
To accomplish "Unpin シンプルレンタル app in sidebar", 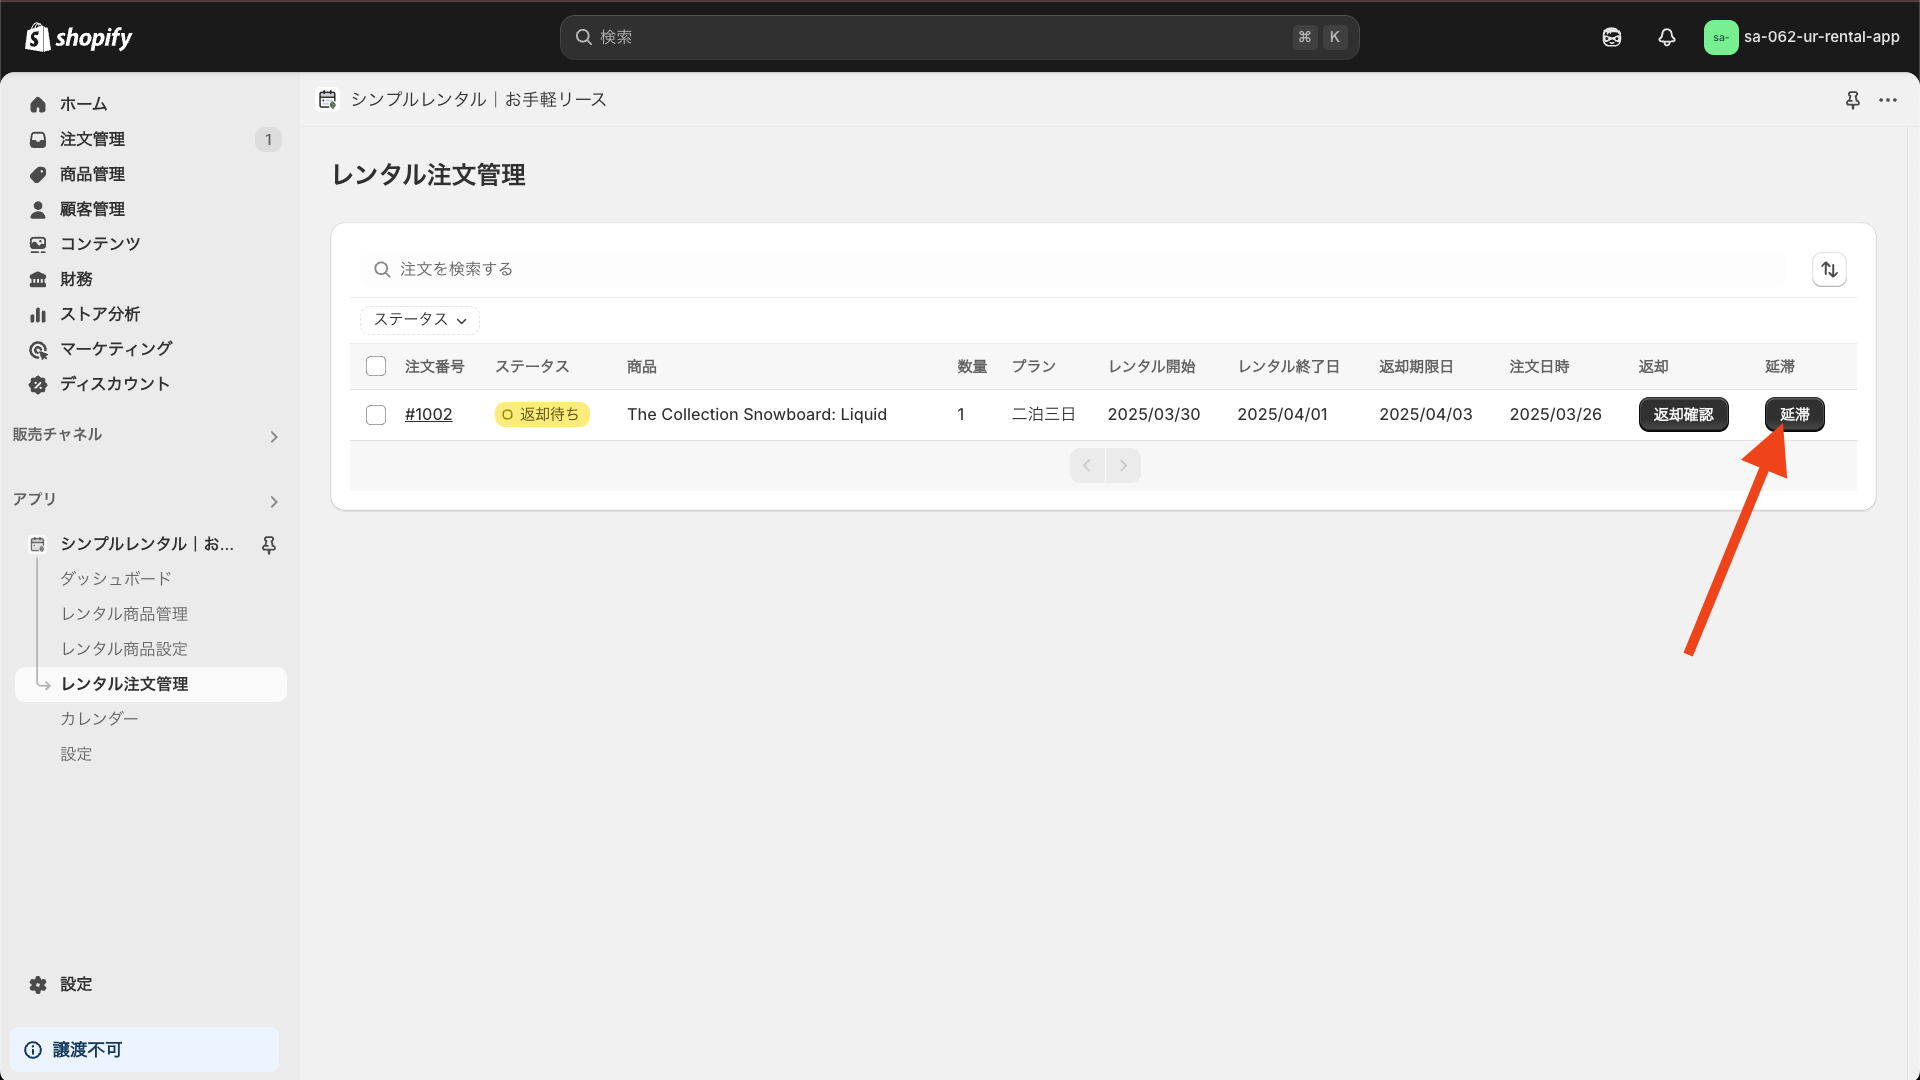I will pos(268,544).
